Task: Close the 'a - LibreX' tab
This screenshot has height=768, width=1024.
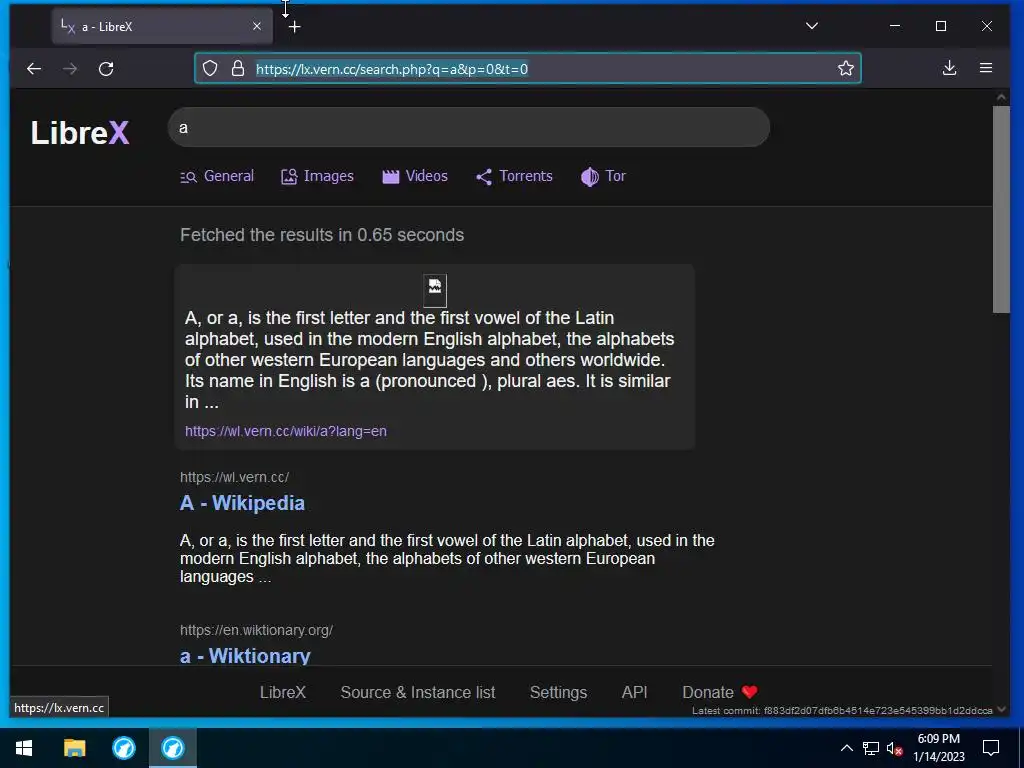Action: [x=257, y=26]
